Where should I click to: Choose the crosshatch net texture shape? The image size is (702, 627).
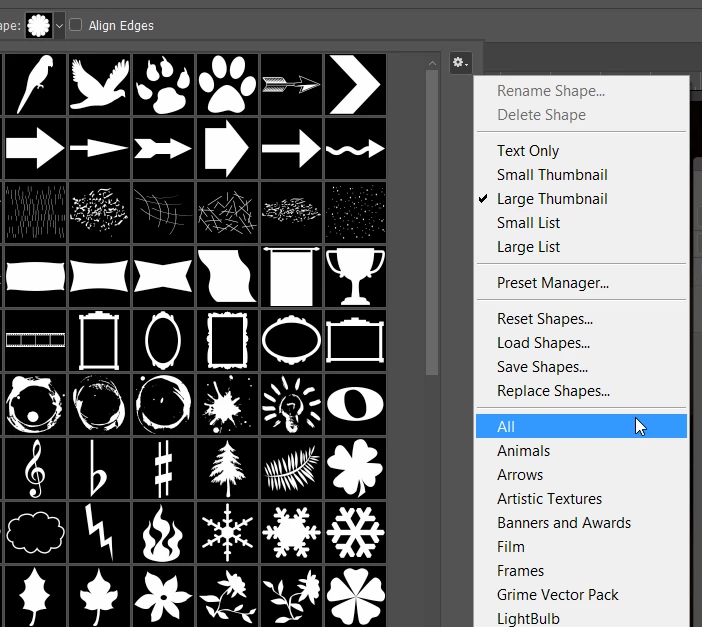point(163,212)
